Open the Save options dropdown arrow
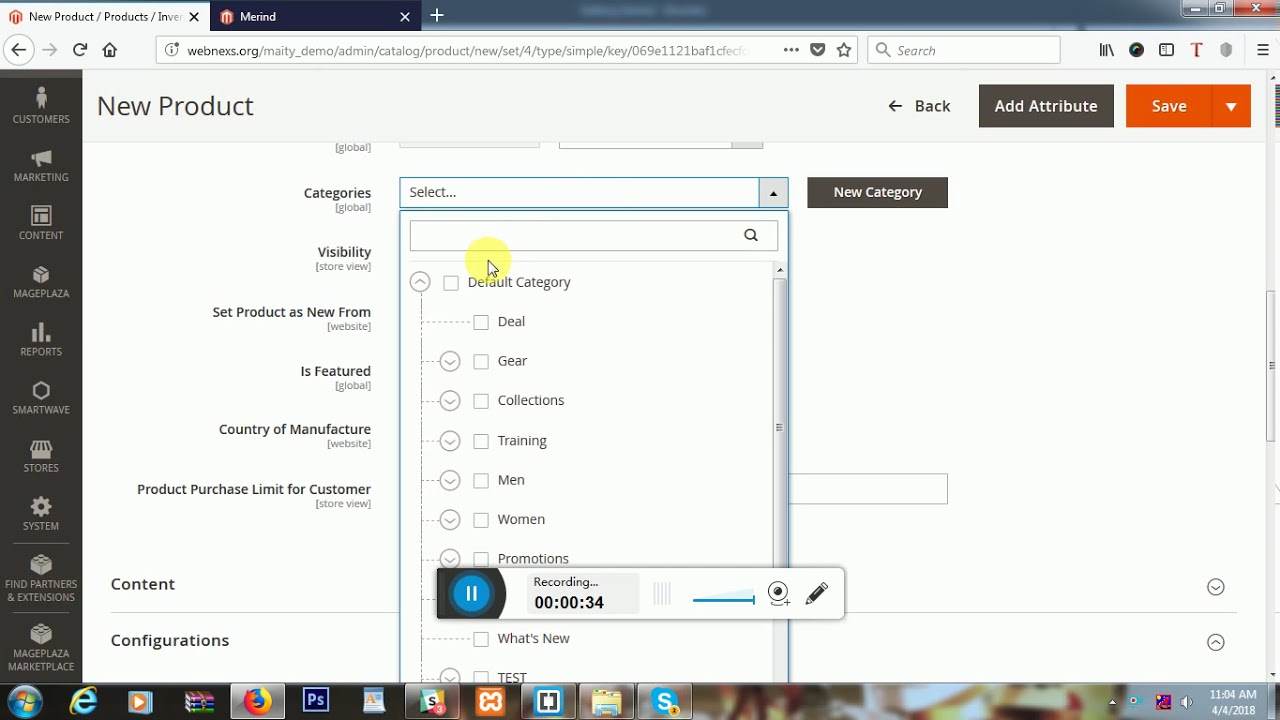1280x720 pixels. [x=1231, y=106]
